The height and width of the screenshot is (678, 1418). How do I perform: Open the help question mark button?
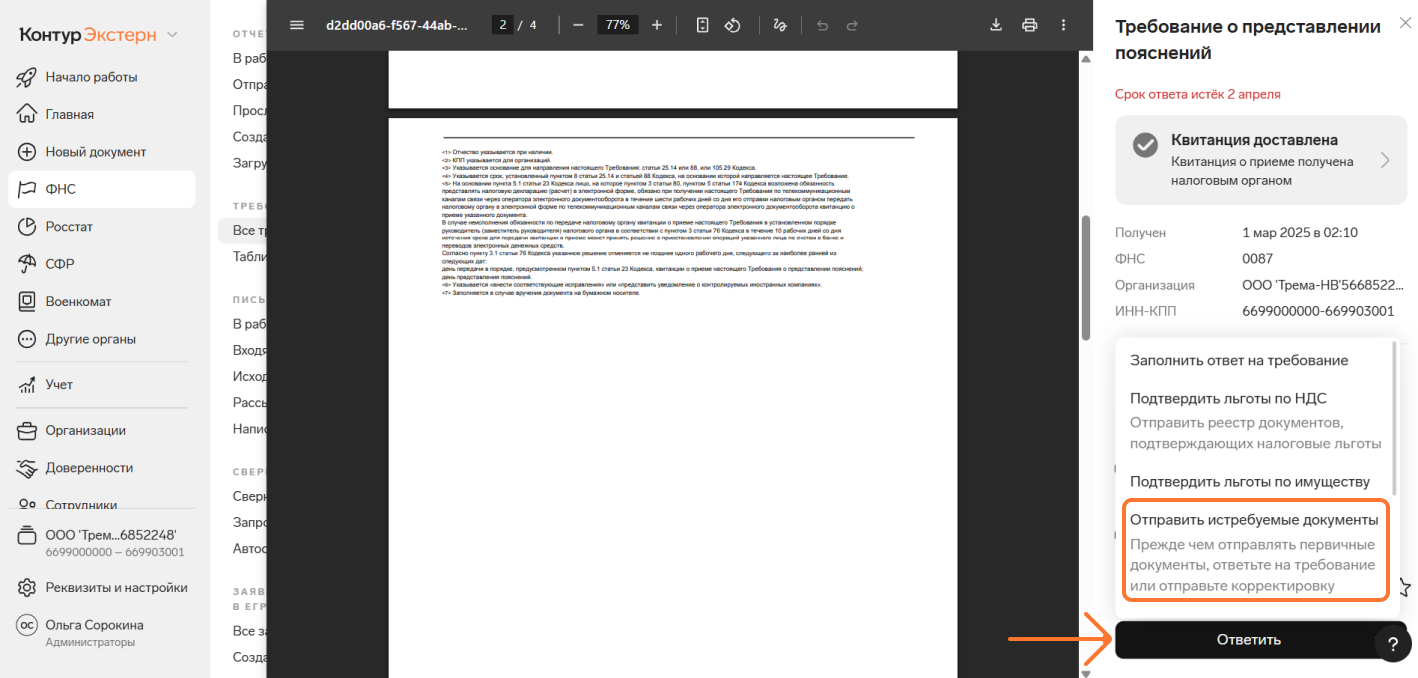1392,646
